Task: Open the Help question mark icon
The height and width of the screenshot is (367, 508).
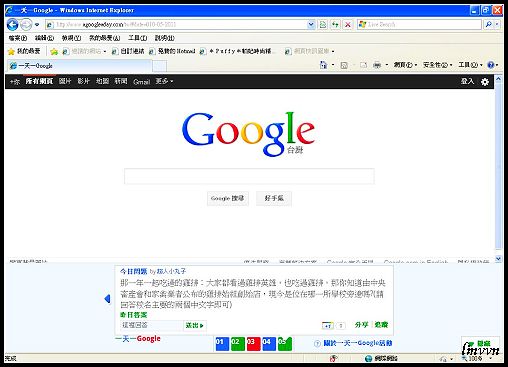Action: (x=491, y=65)
